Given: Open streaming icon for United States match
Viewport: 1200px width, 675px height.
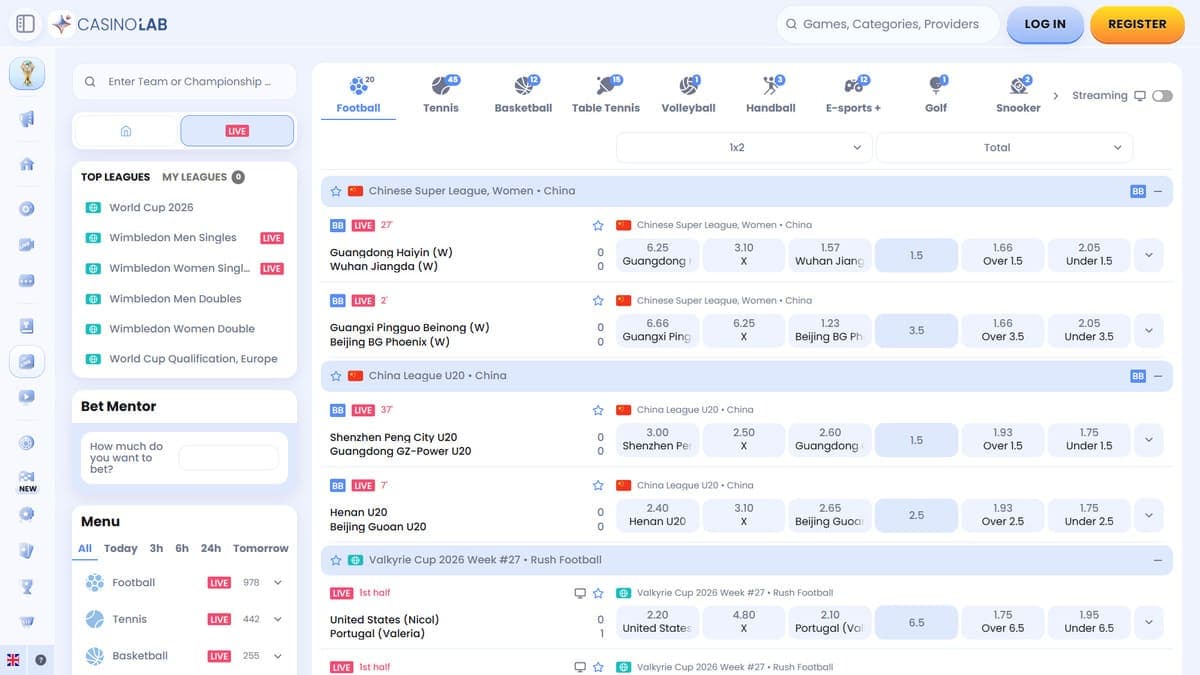Looking at the screenshot, I should [x=580, y=593].
